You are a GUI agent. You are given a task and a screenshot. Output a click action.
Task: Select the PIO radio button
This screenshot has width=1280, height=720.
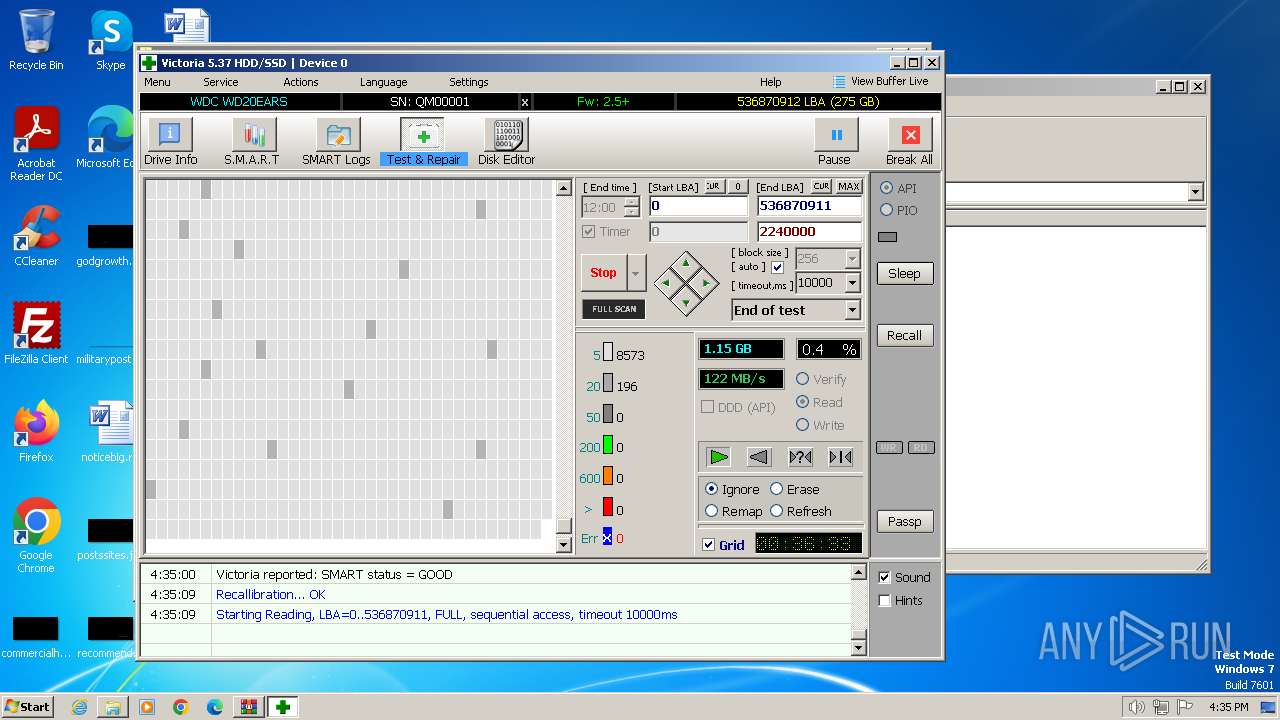pyautogui.click(x=886, y=210)
